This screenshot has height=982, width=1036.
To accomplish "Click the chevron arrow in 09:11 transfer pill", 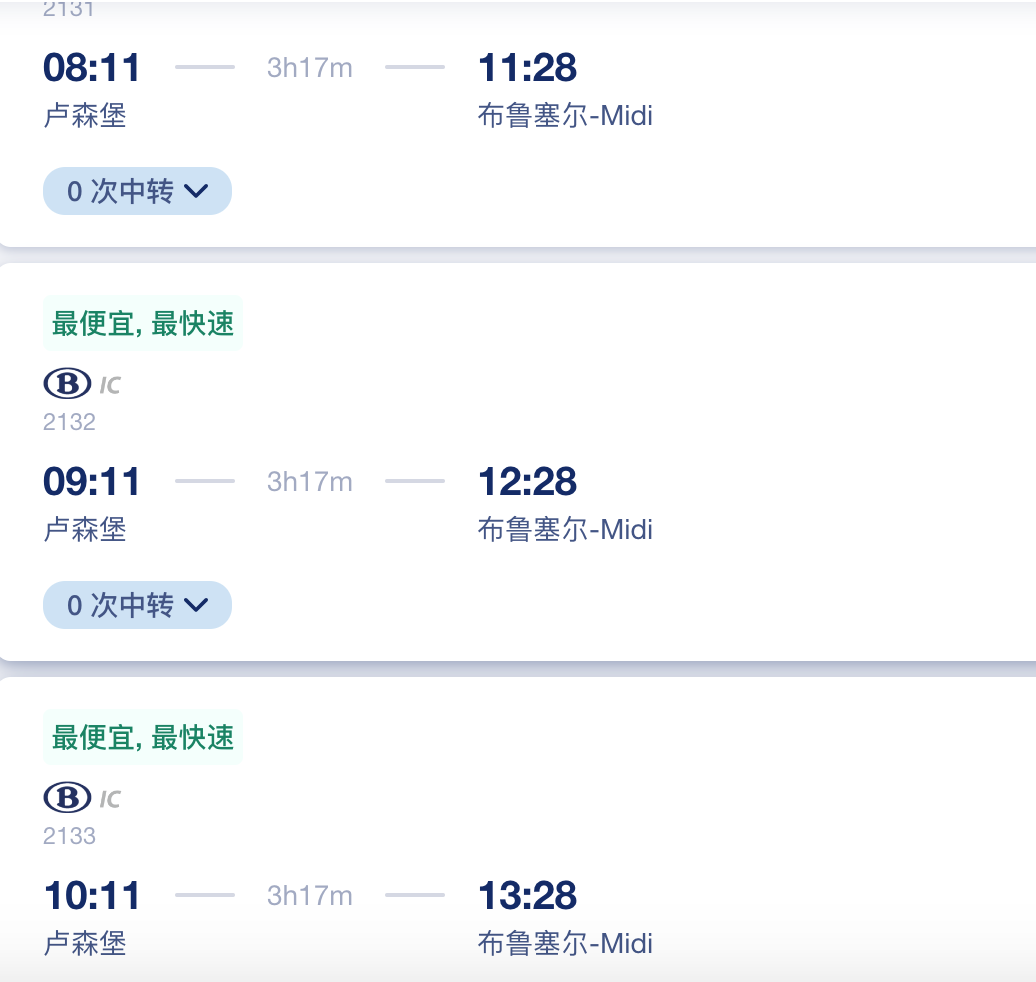I will click(x=196, y=605).
